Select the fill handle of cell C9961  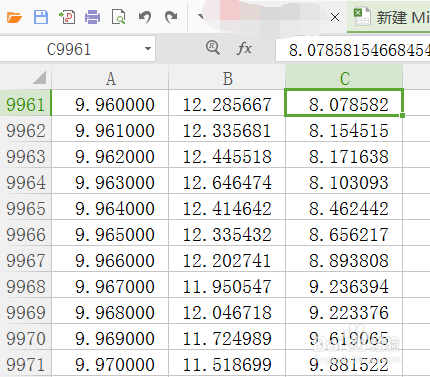coord(403,115)
